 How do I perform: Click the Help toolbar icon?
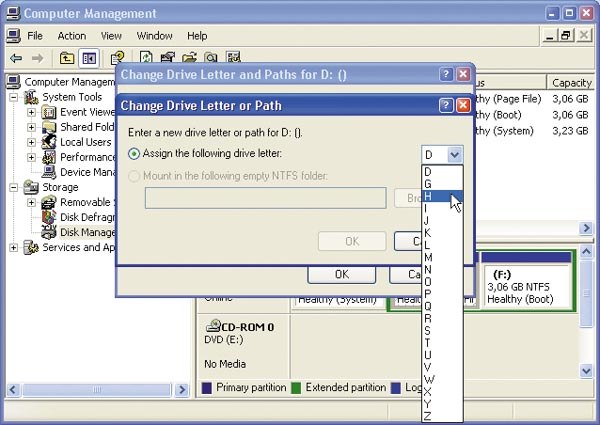(117, 59)
